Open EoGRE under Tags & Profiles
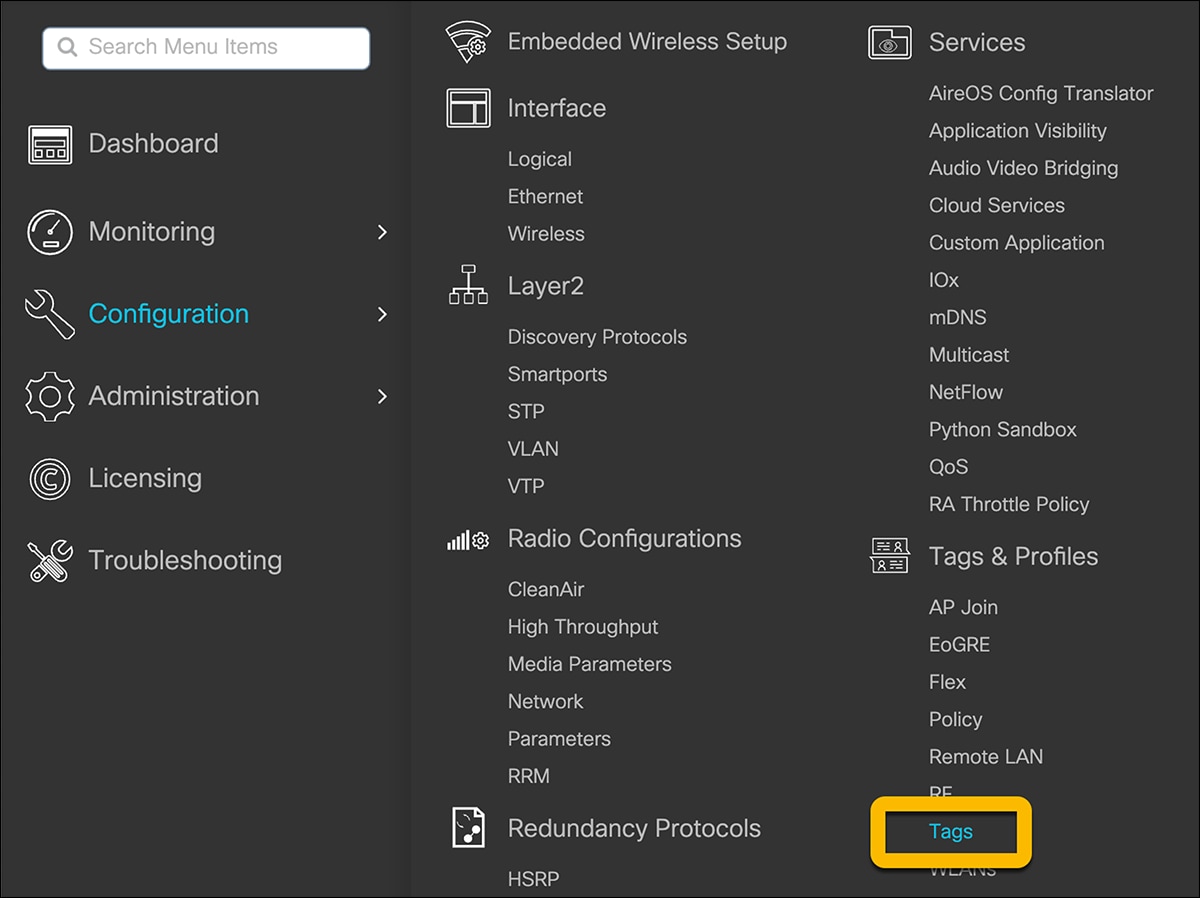This screenshot has height=898, width=1200. (959, 645)
